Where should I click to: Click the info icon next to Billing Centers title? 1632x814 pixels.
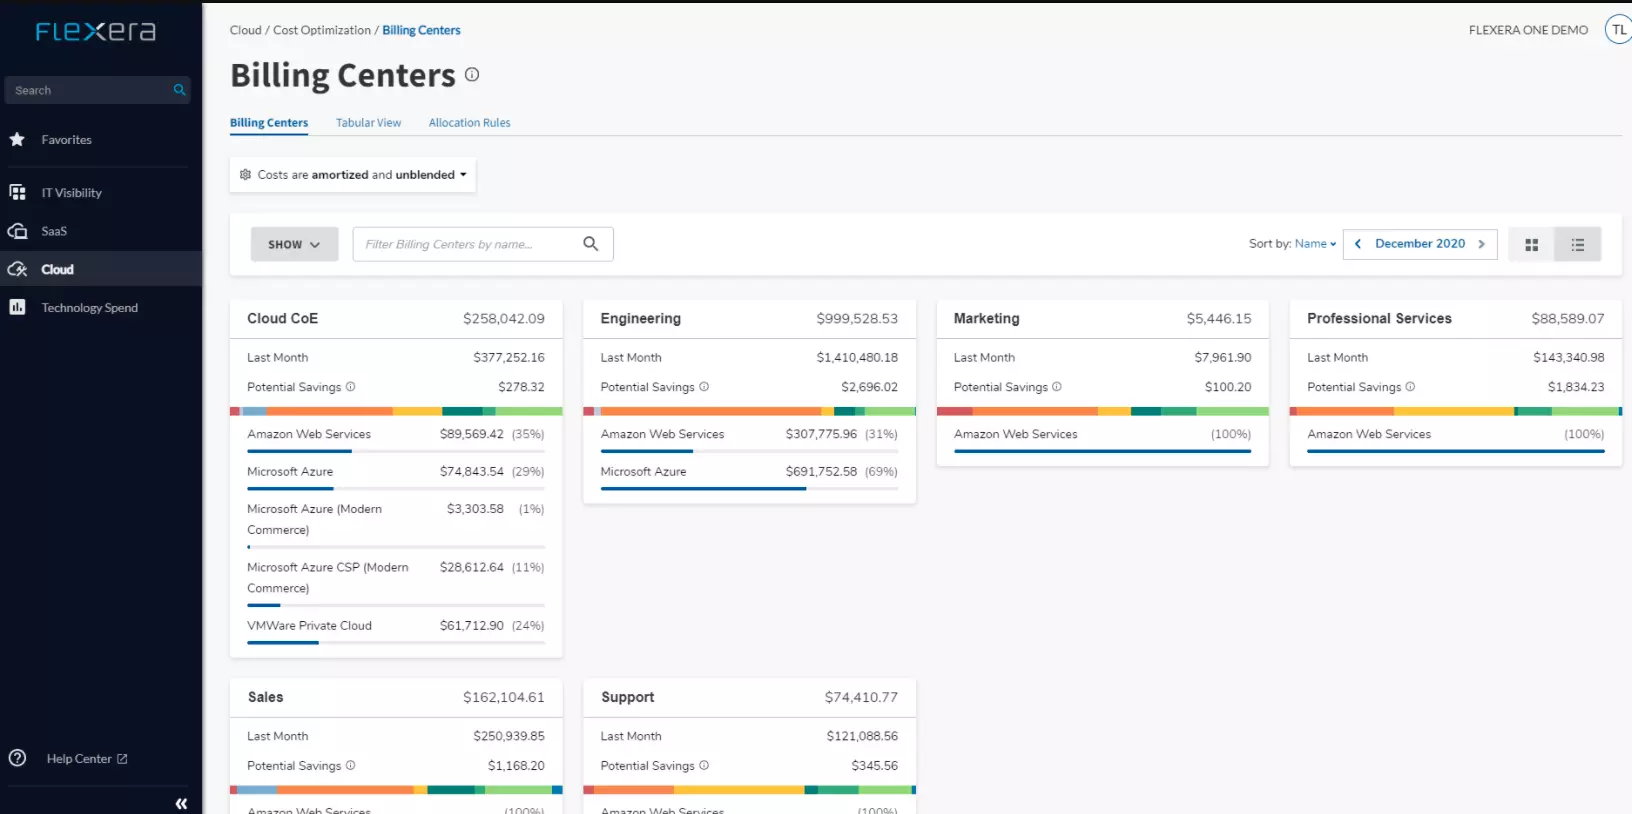click(472, 74)
